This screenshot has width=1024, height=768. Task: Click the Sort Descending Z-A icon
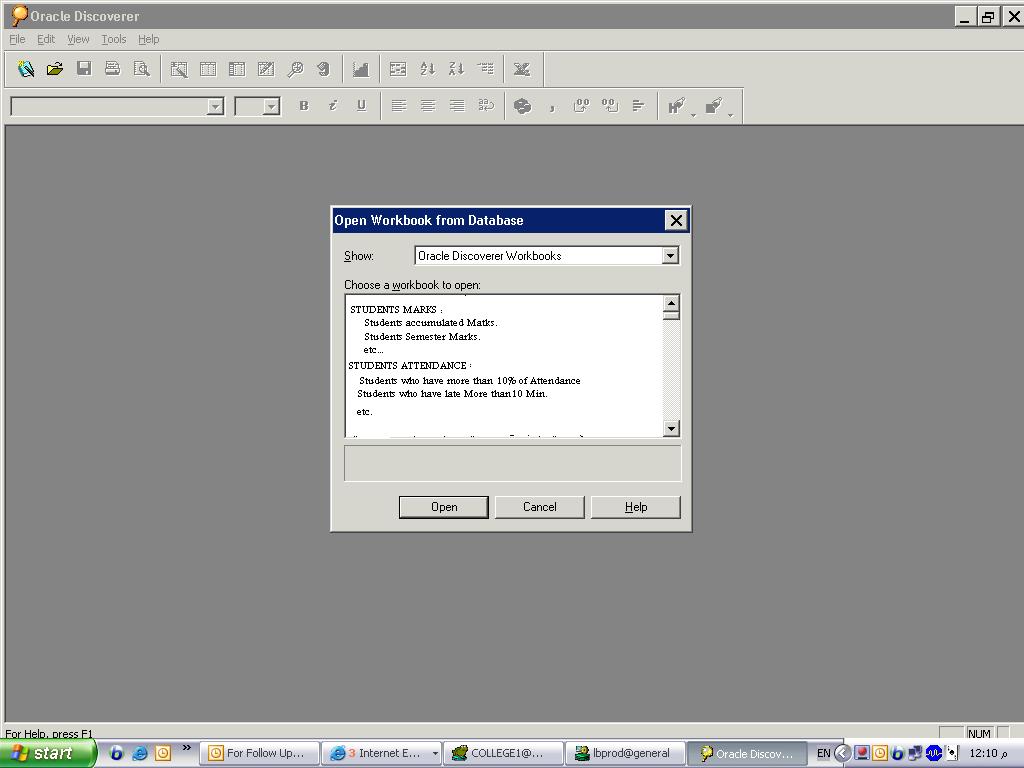click(x=456, y=69)
